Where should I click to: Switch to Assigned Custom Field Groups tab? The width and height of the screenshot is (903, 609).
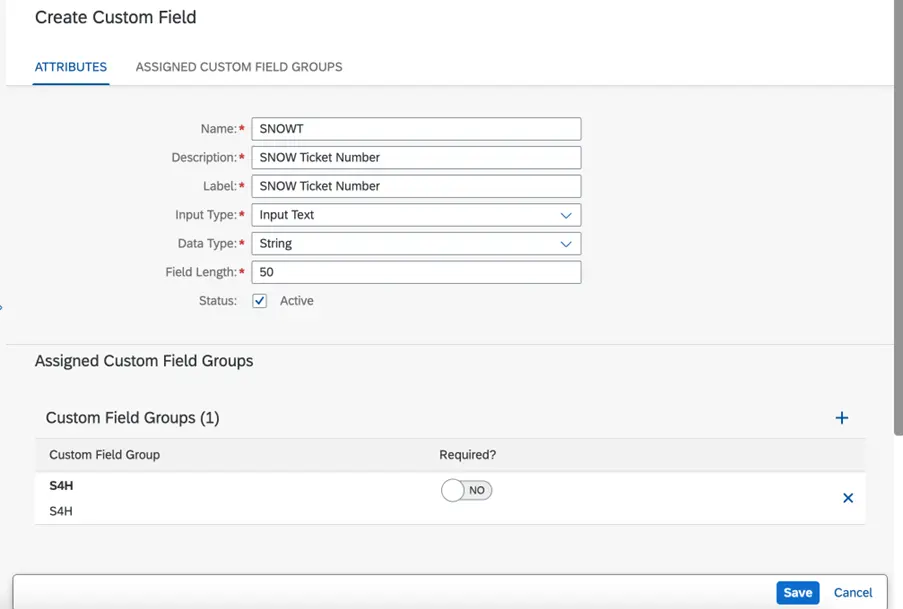(239, 67)
